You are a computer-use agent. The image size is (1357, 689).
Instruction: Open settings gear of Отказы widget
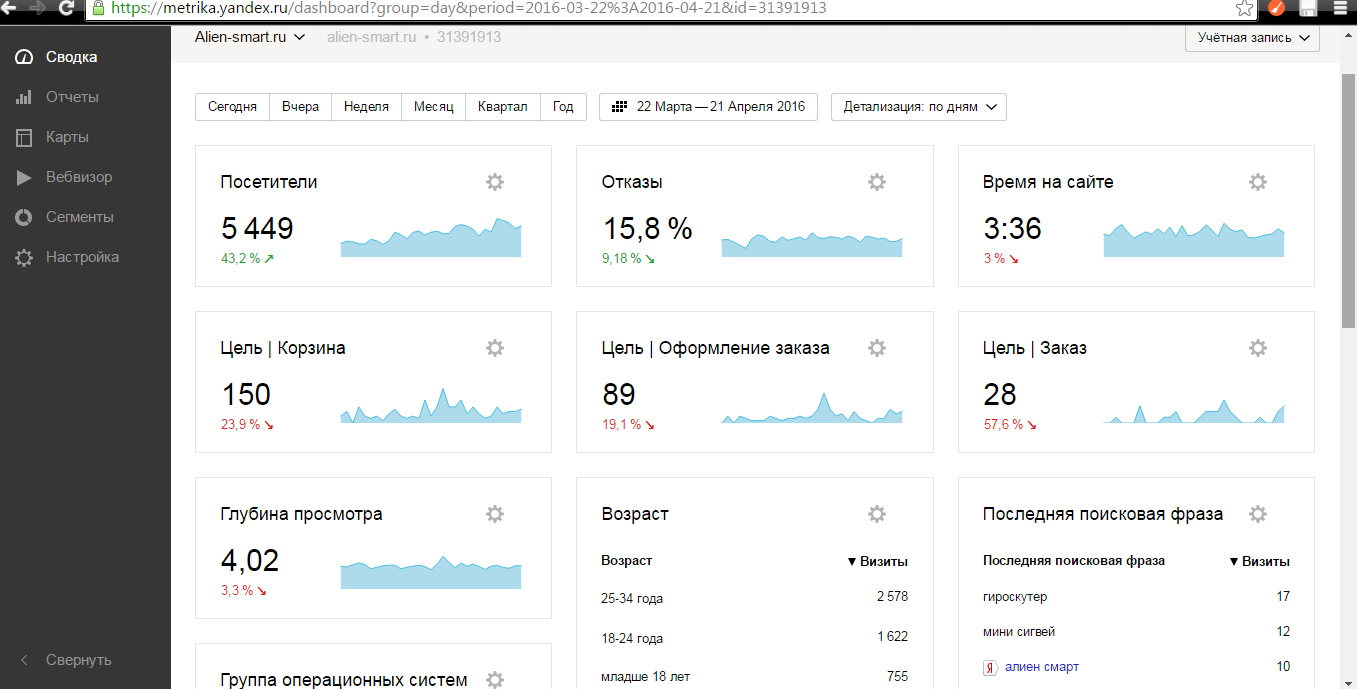[877, 182]
